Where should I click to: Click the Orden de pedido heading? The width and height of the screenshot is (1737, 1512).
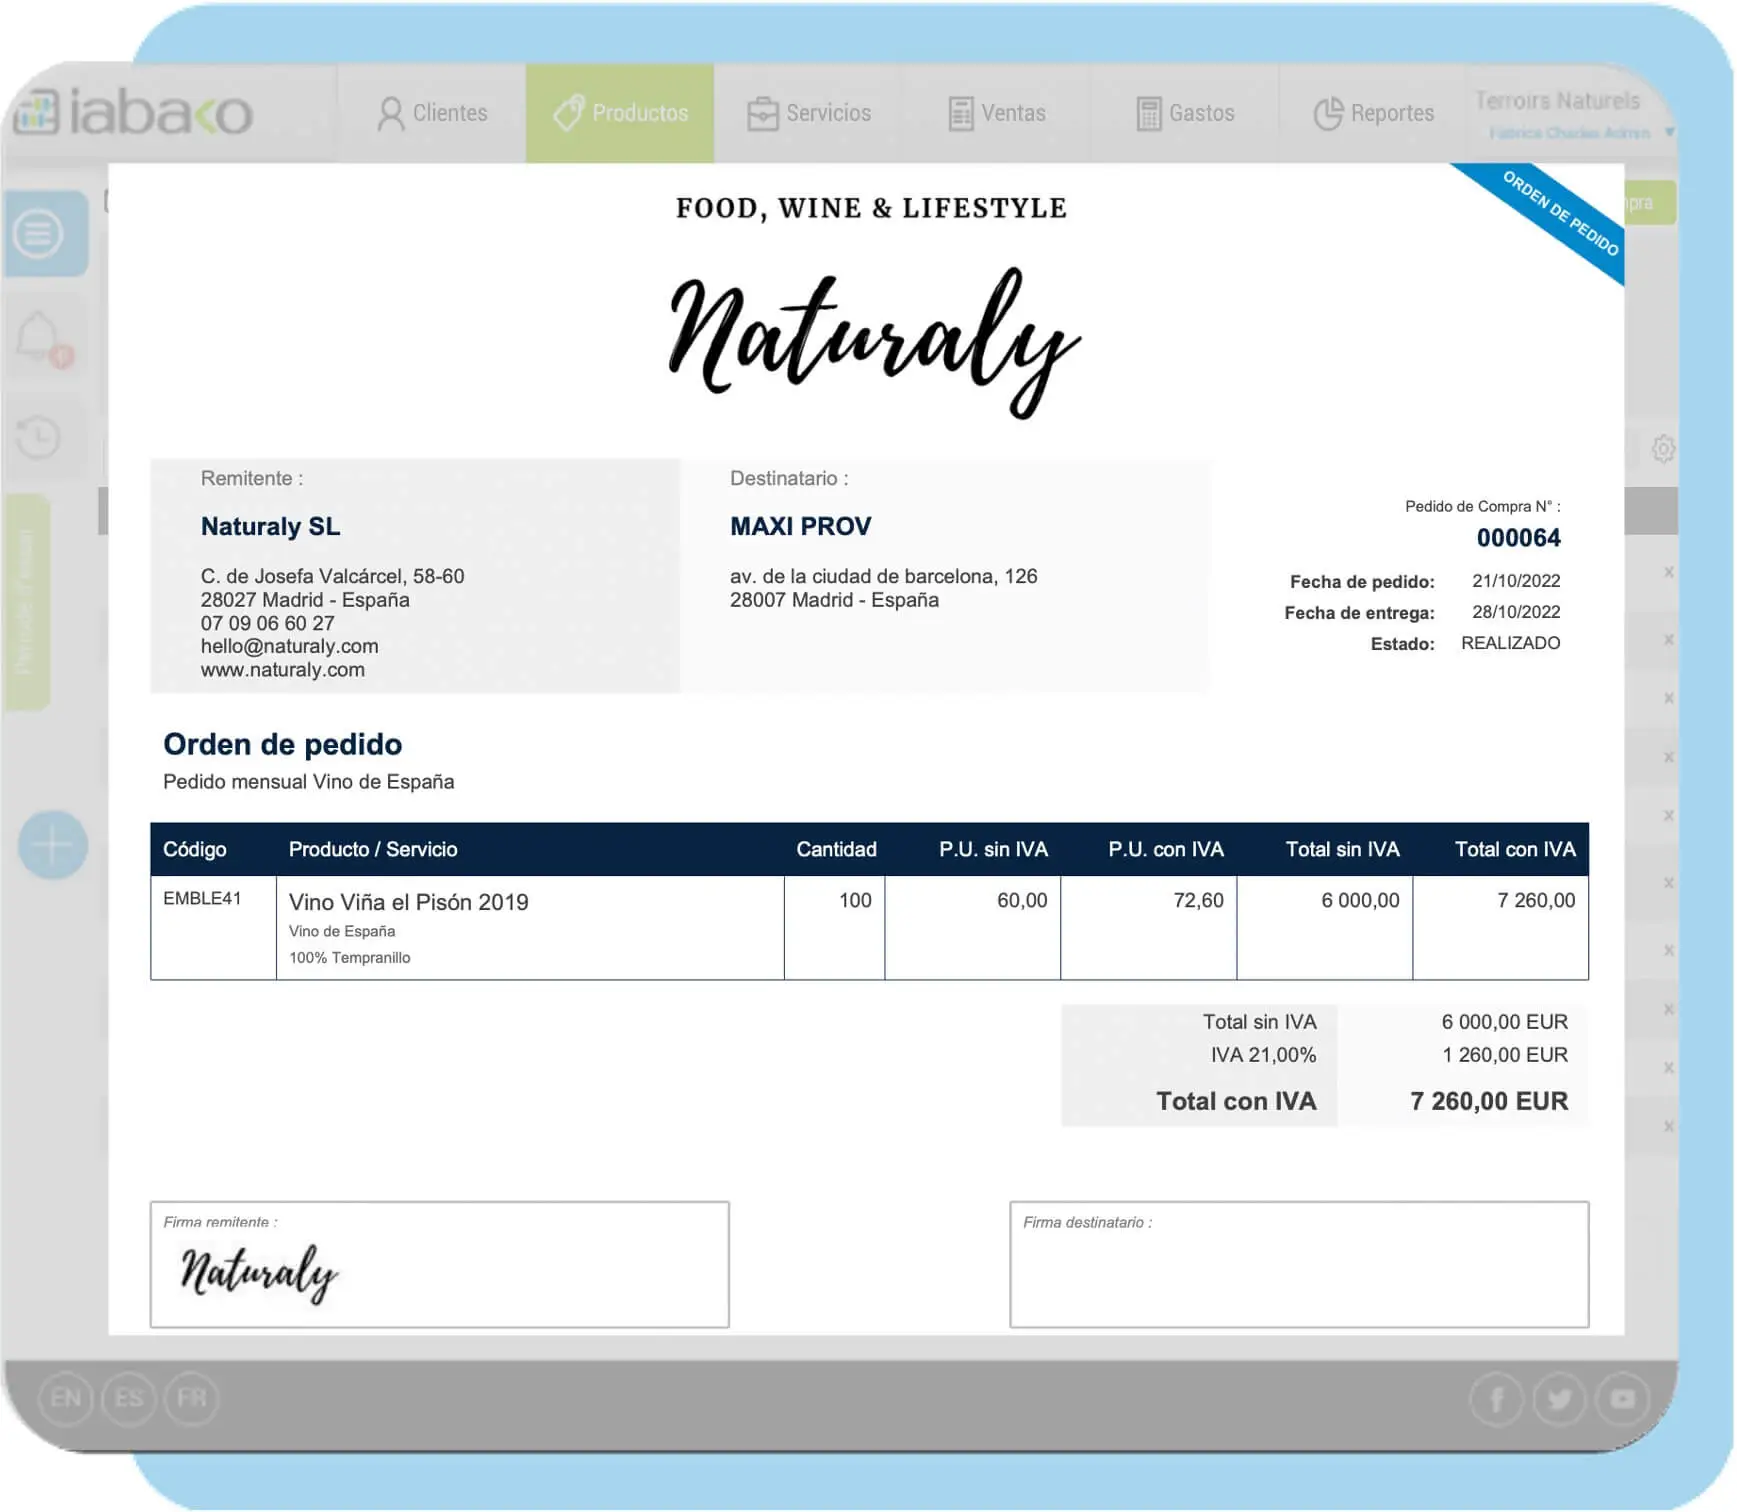(282, 744)
